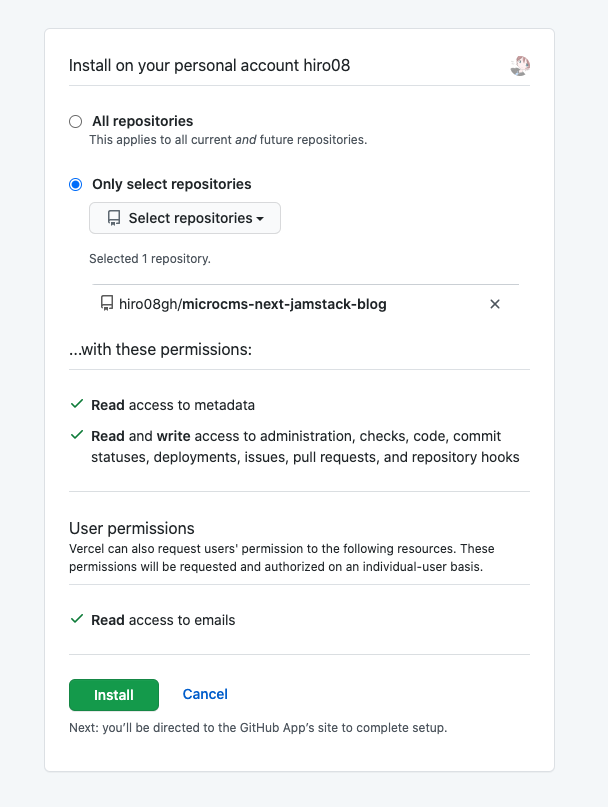Viewport: 608px width, 807px height.
Task: Click the hiro08 profile avatar icon
Action: (x=519, y=66)
